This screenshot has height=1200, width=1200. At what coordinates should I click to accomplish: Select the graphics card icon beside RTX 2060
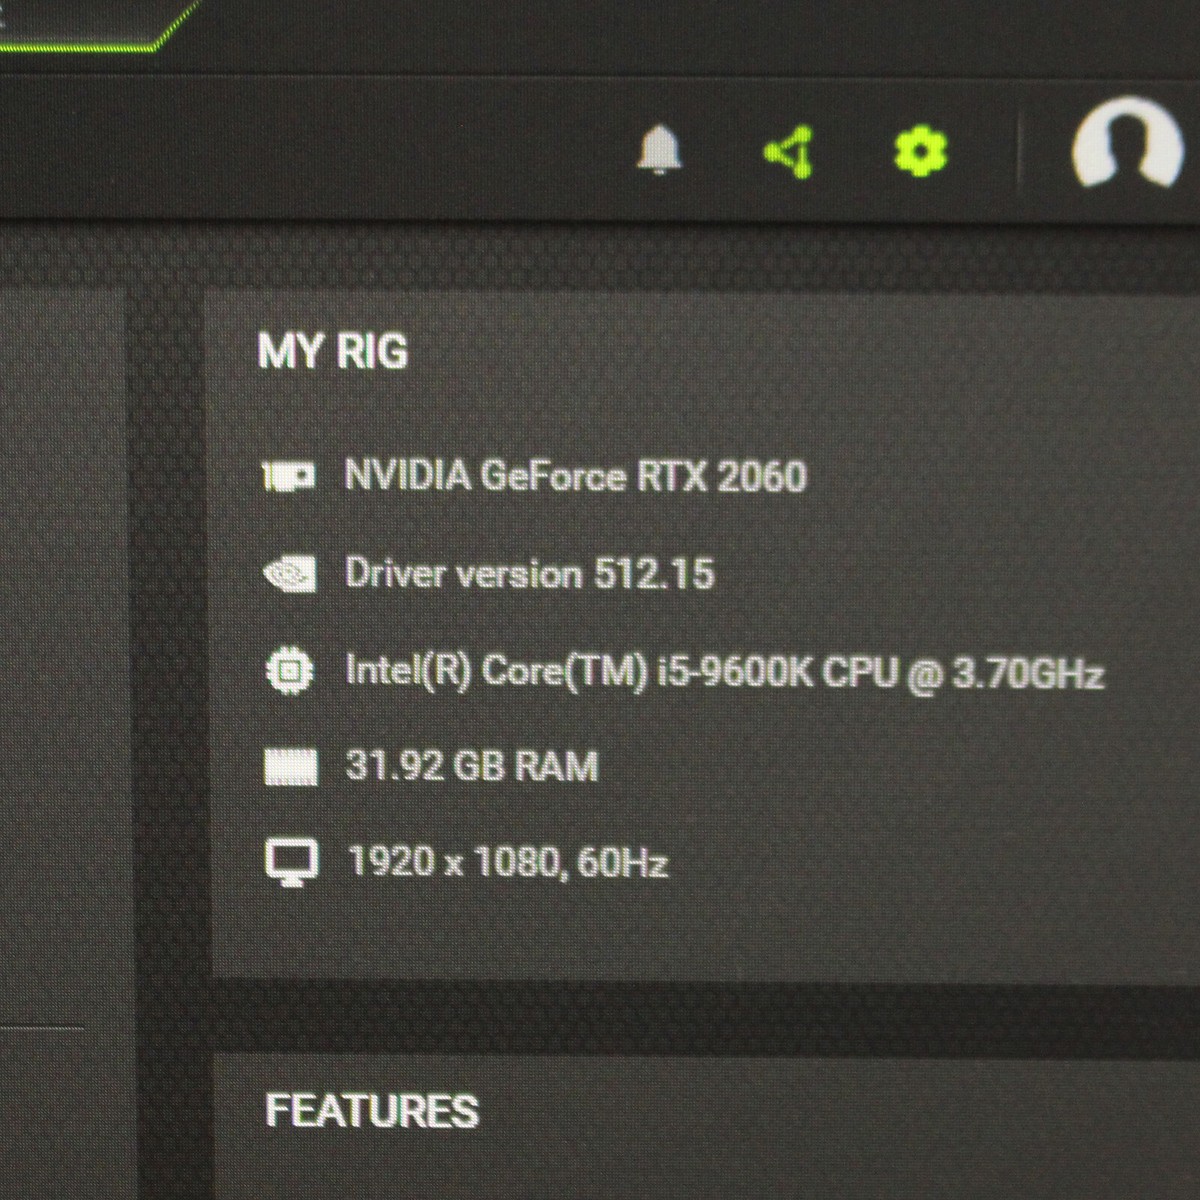(x=289, y=477)
